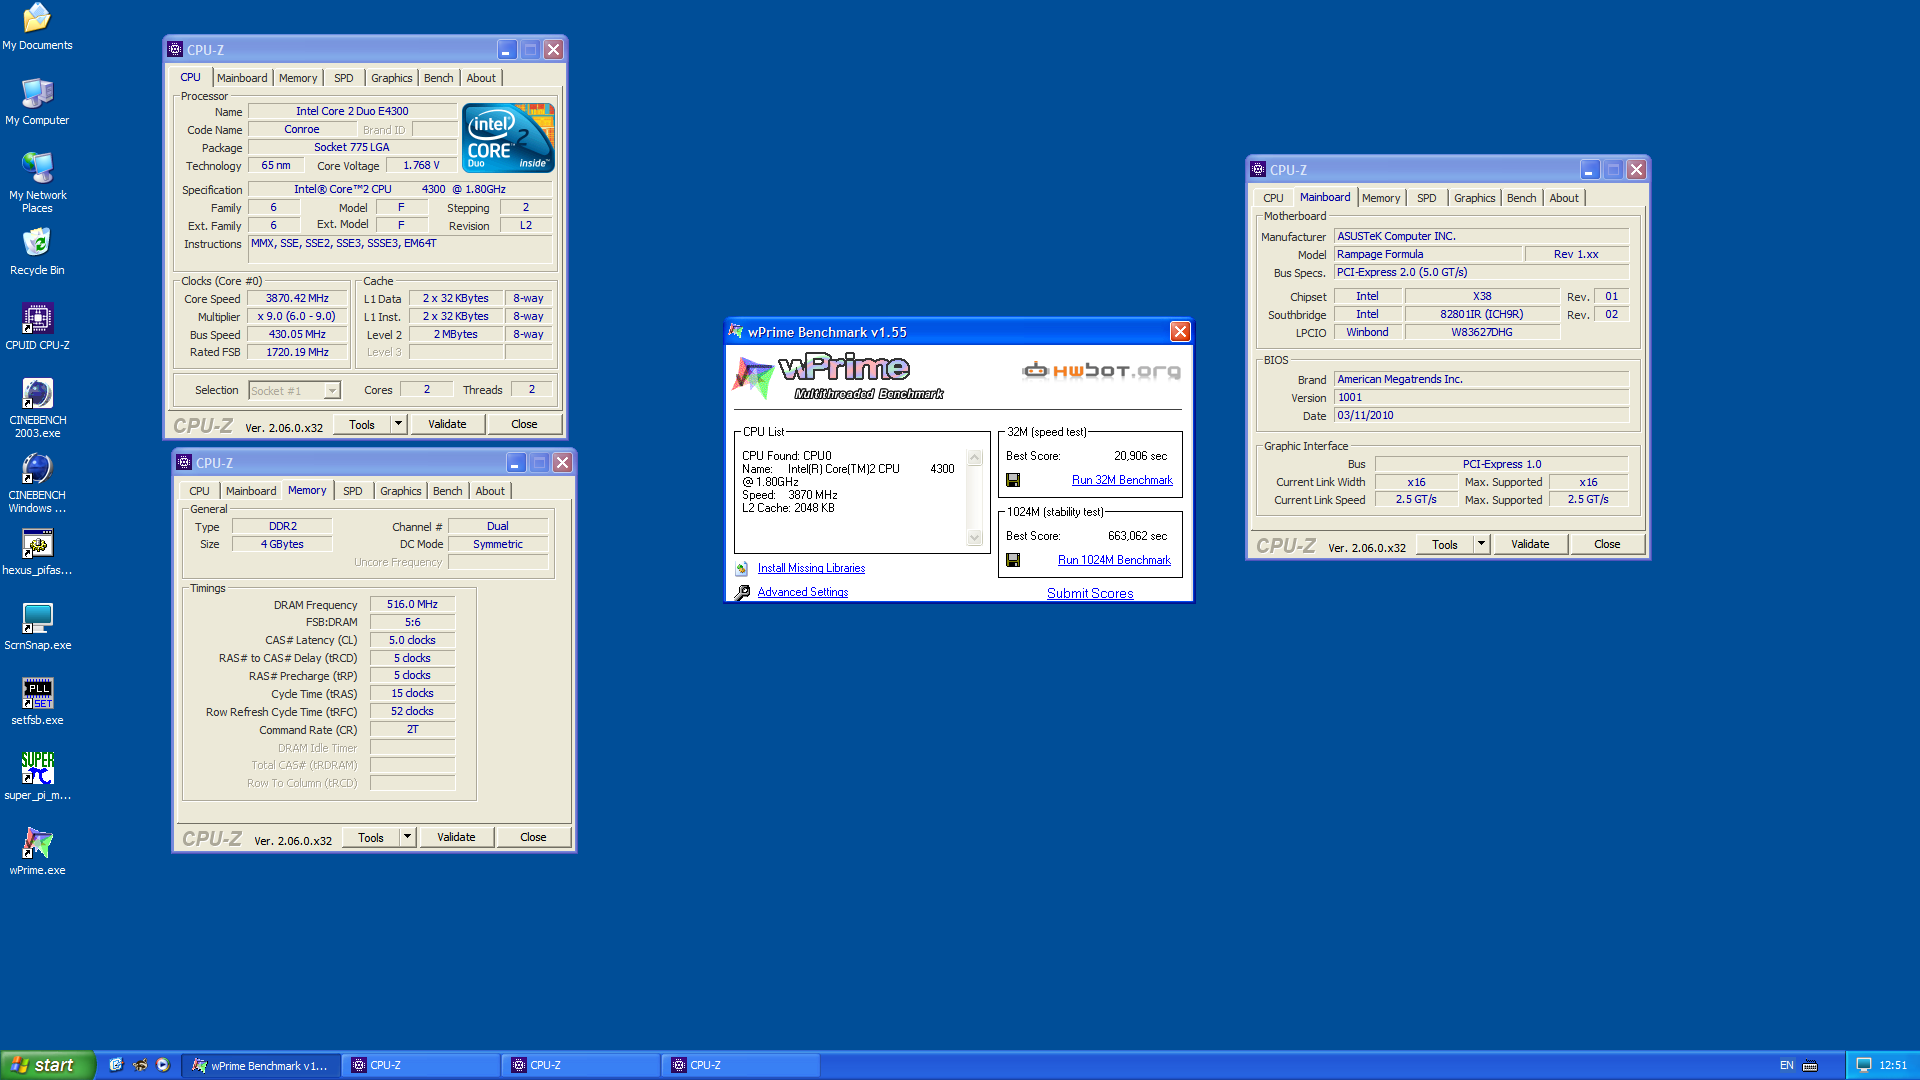This screenshot has height=1080, width=1920.
Task: Click the Core Speed 3870.42 MHz field
Action: click(297, 298)
